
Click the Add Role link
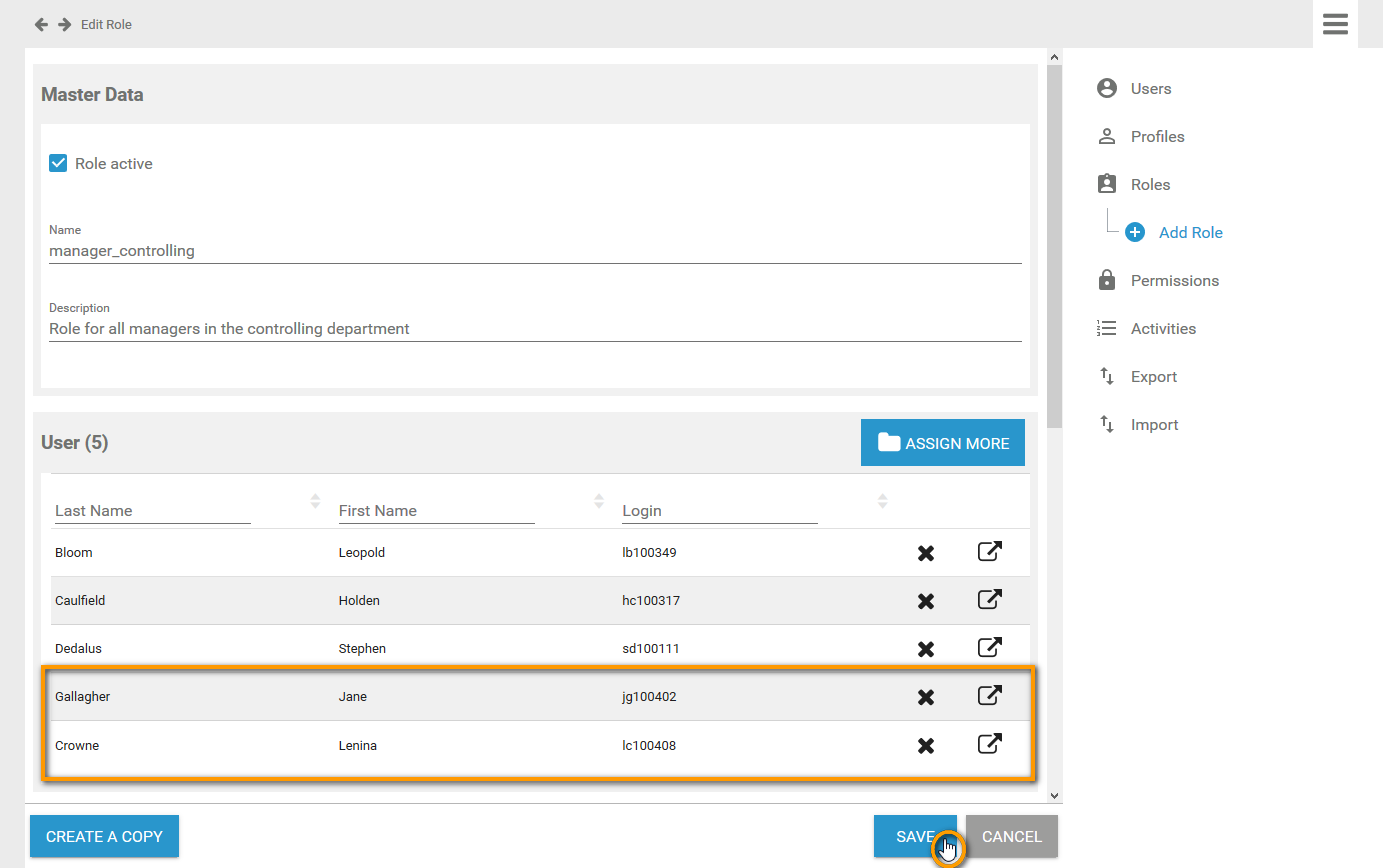pos(1190,233)
